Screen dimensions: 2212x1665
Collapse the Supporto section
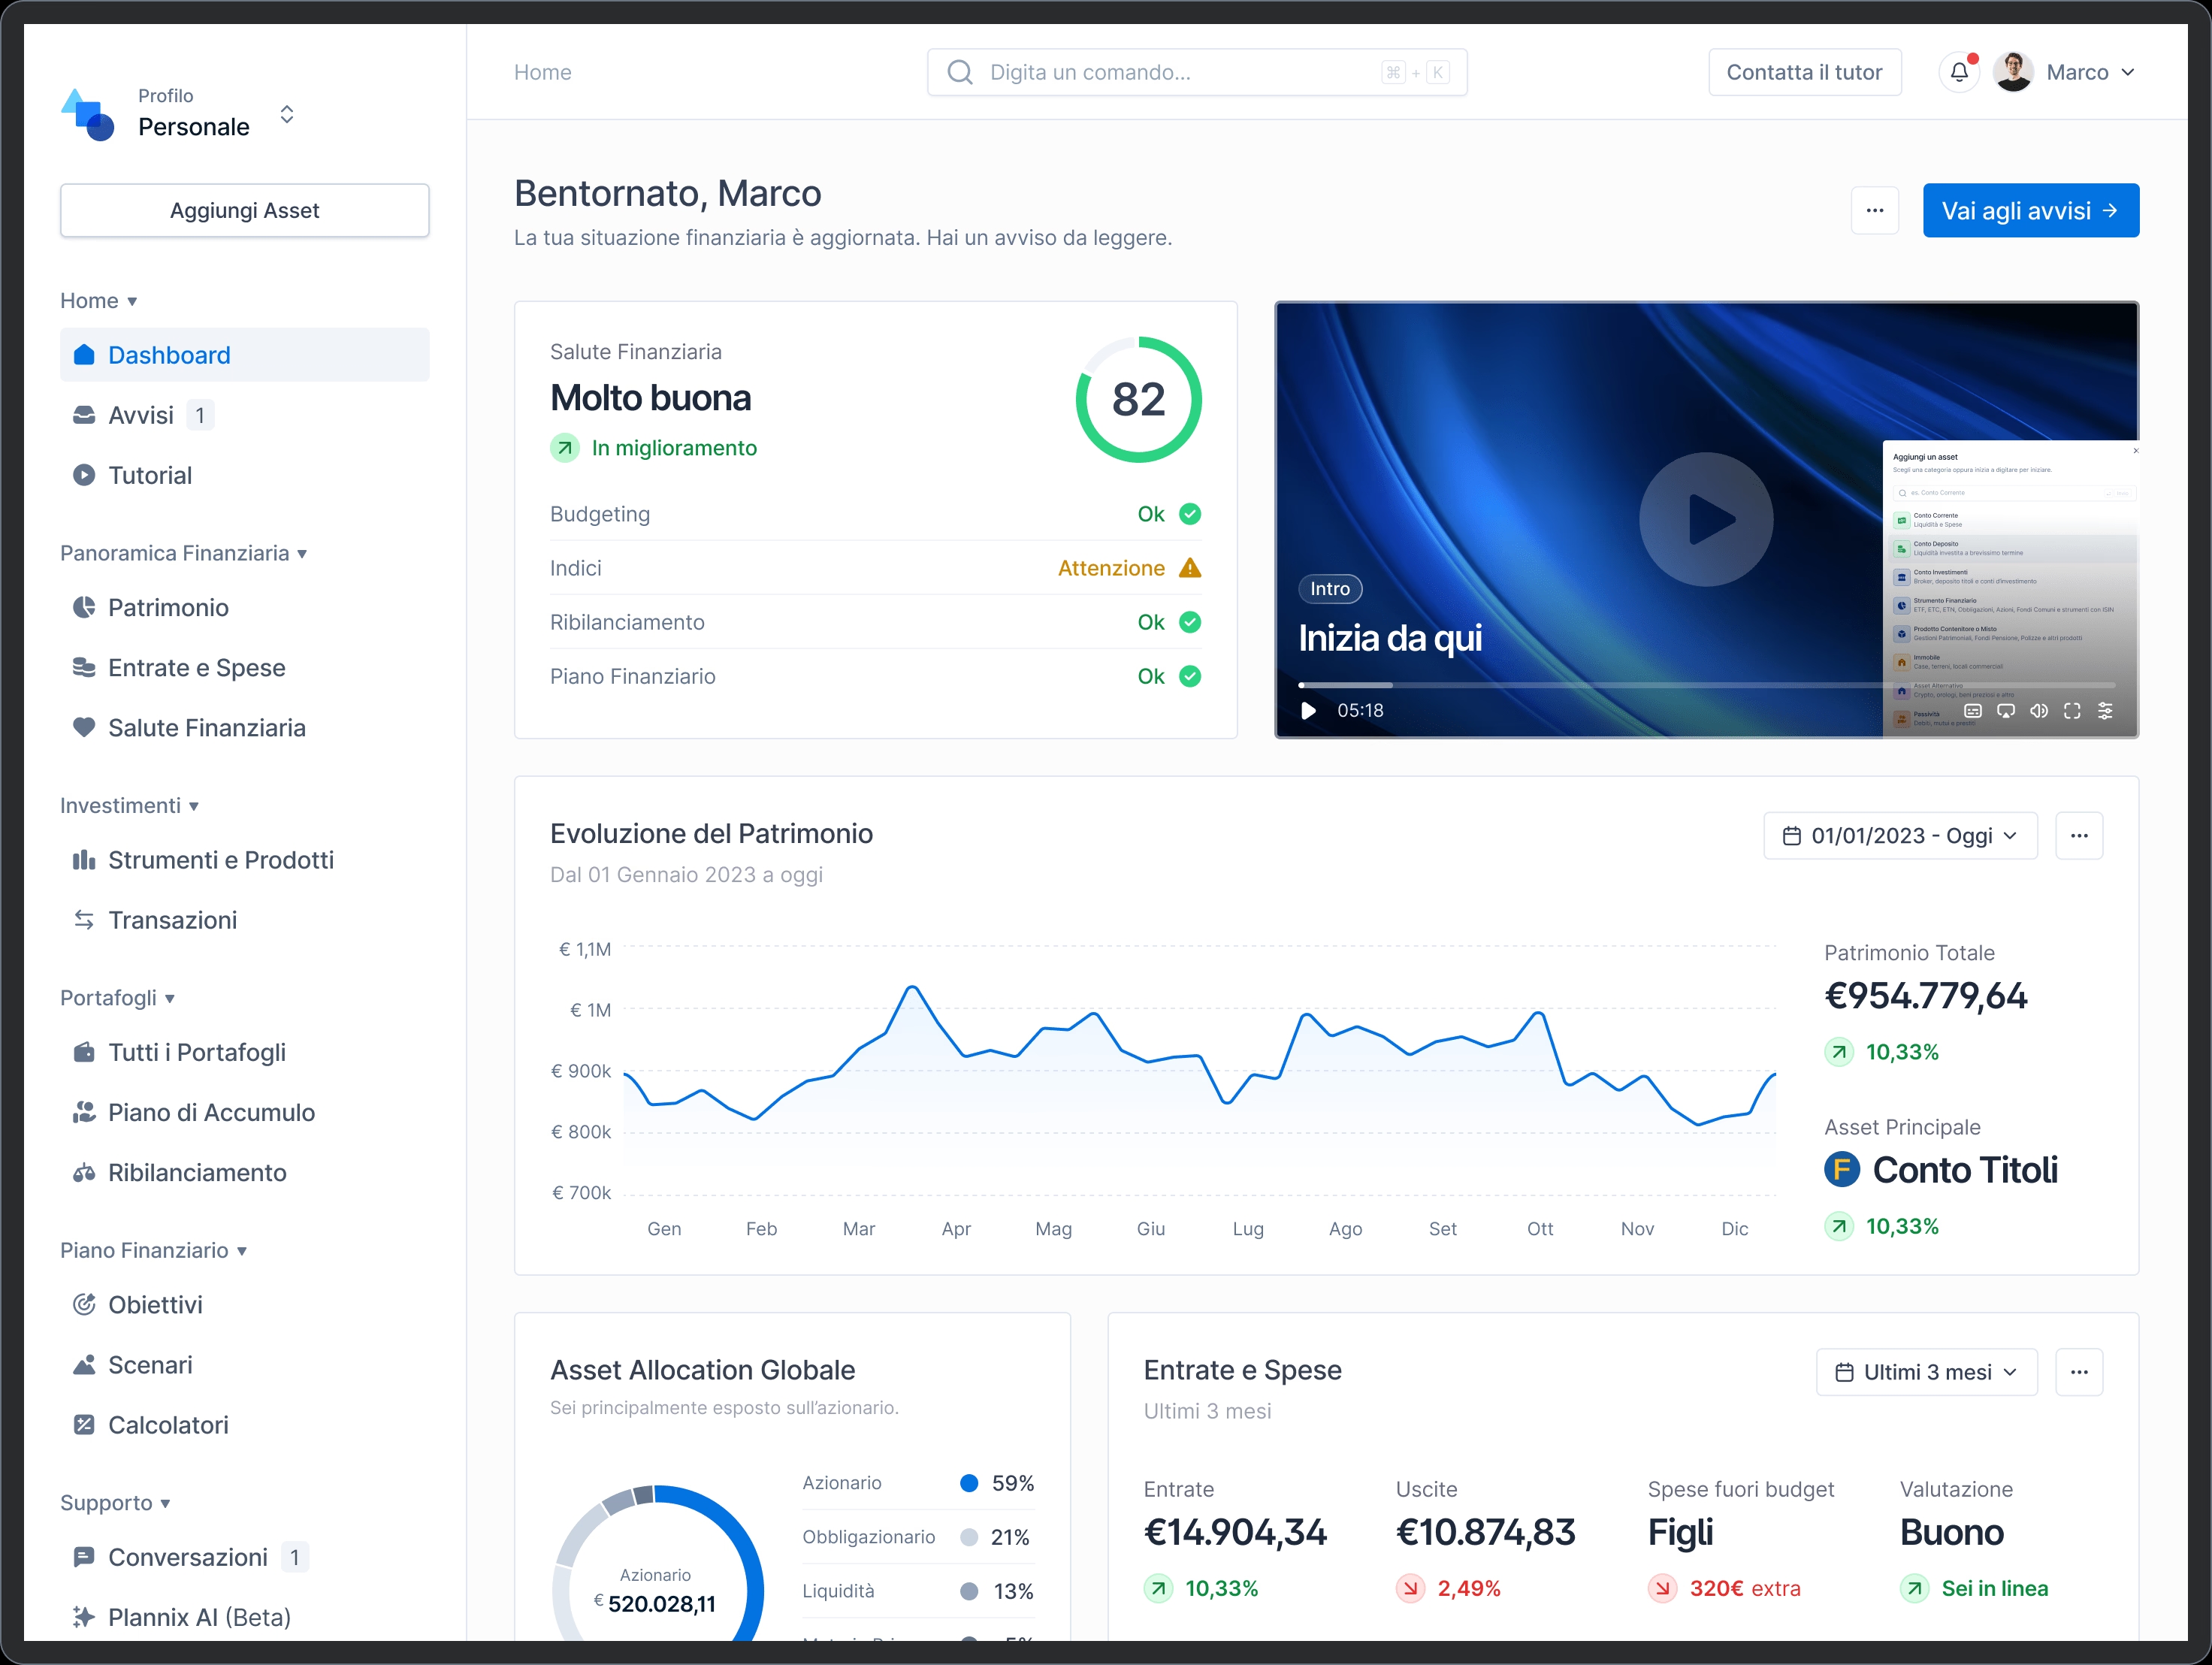click(x=116, y=1503)
